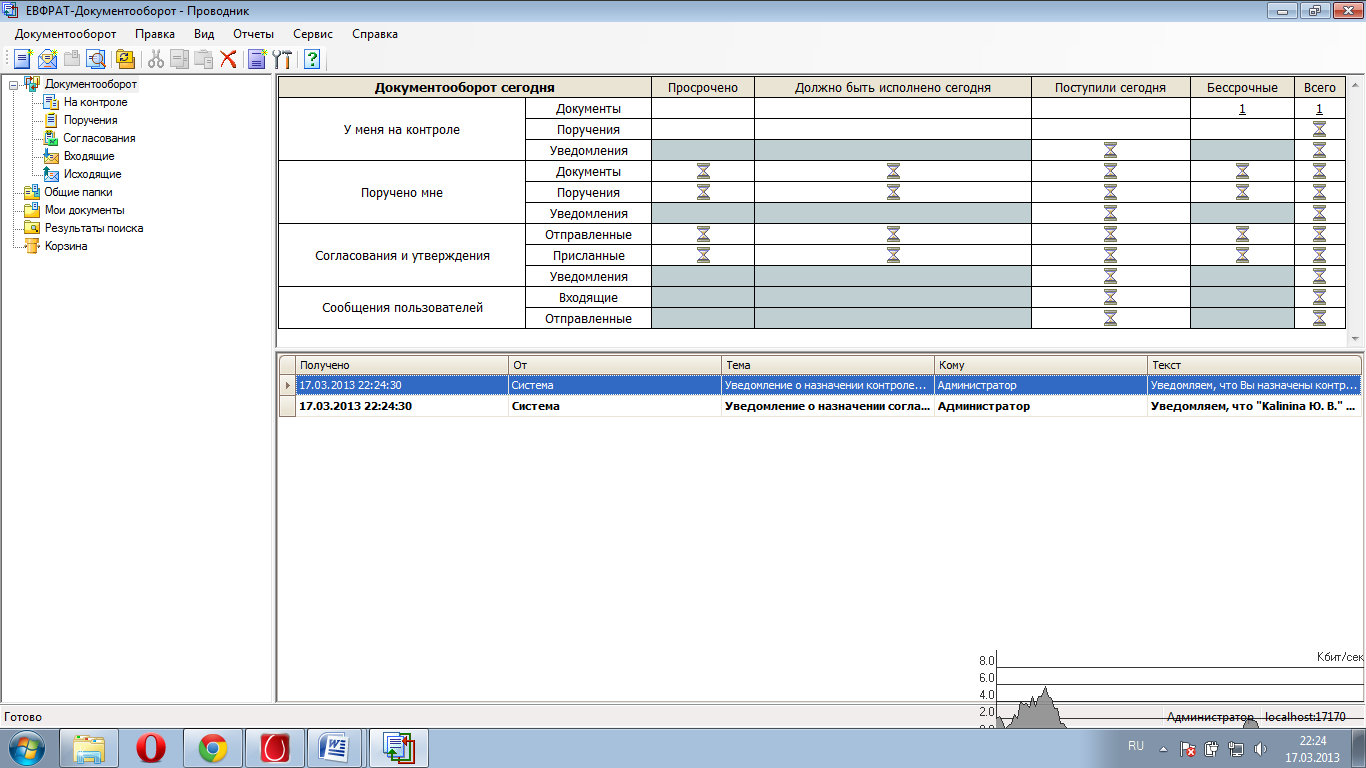Open the Справка menu

tap(375, 34)
